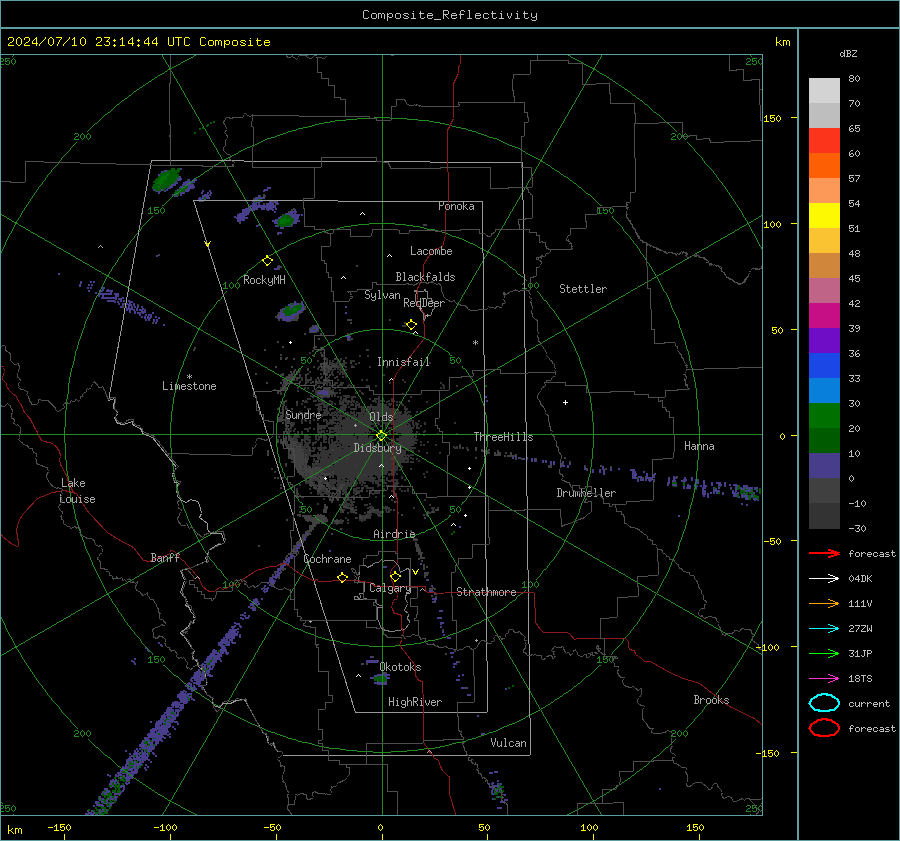Click the HighRiver town label

415,702
